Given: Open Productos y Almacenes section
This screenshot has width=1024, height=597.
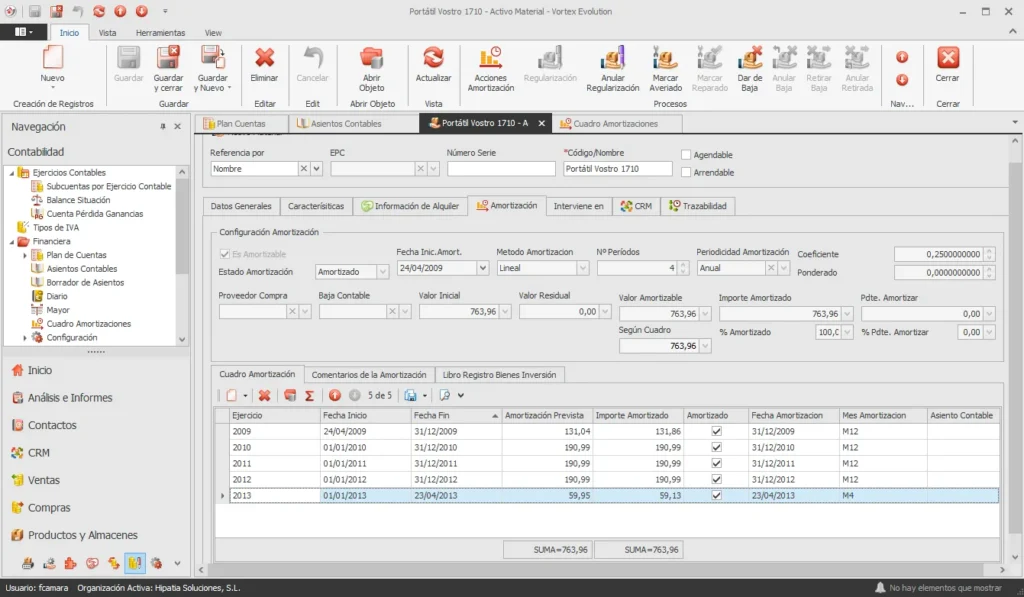Looking at the screenshot, I should pyautogui.click(x=82, y=535).
